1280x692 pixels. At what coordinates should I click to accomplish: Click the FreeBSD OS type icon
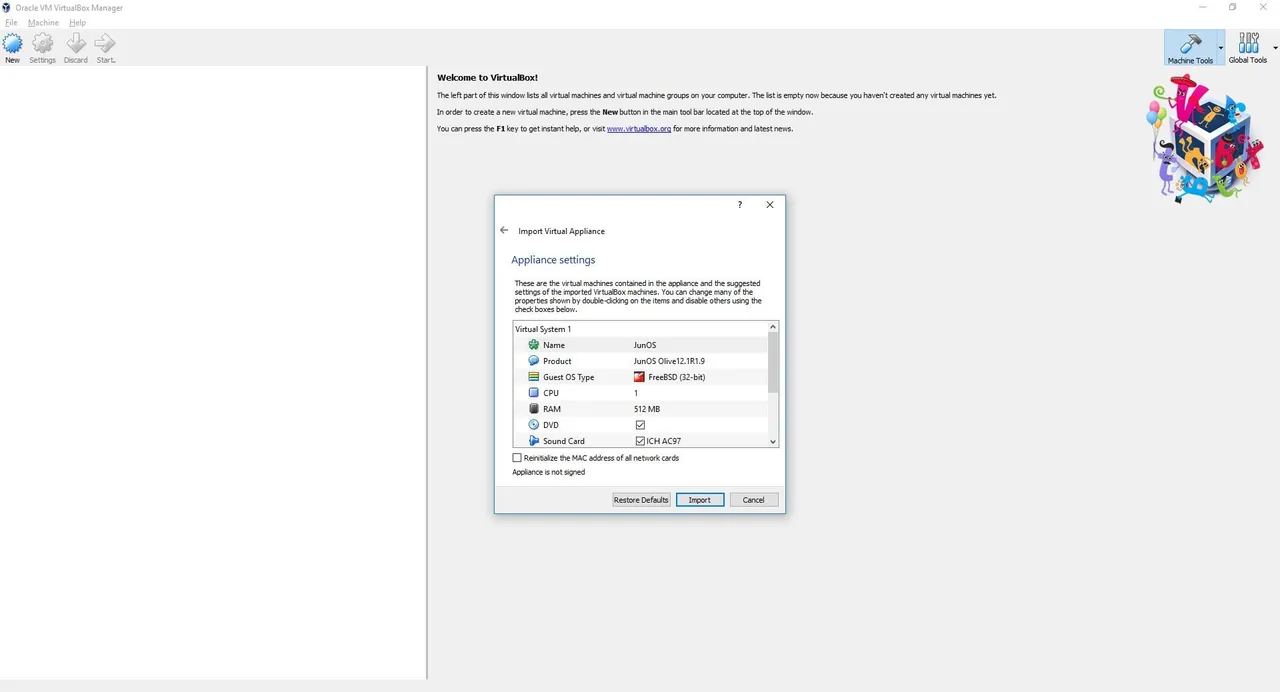tap(640, 377)
